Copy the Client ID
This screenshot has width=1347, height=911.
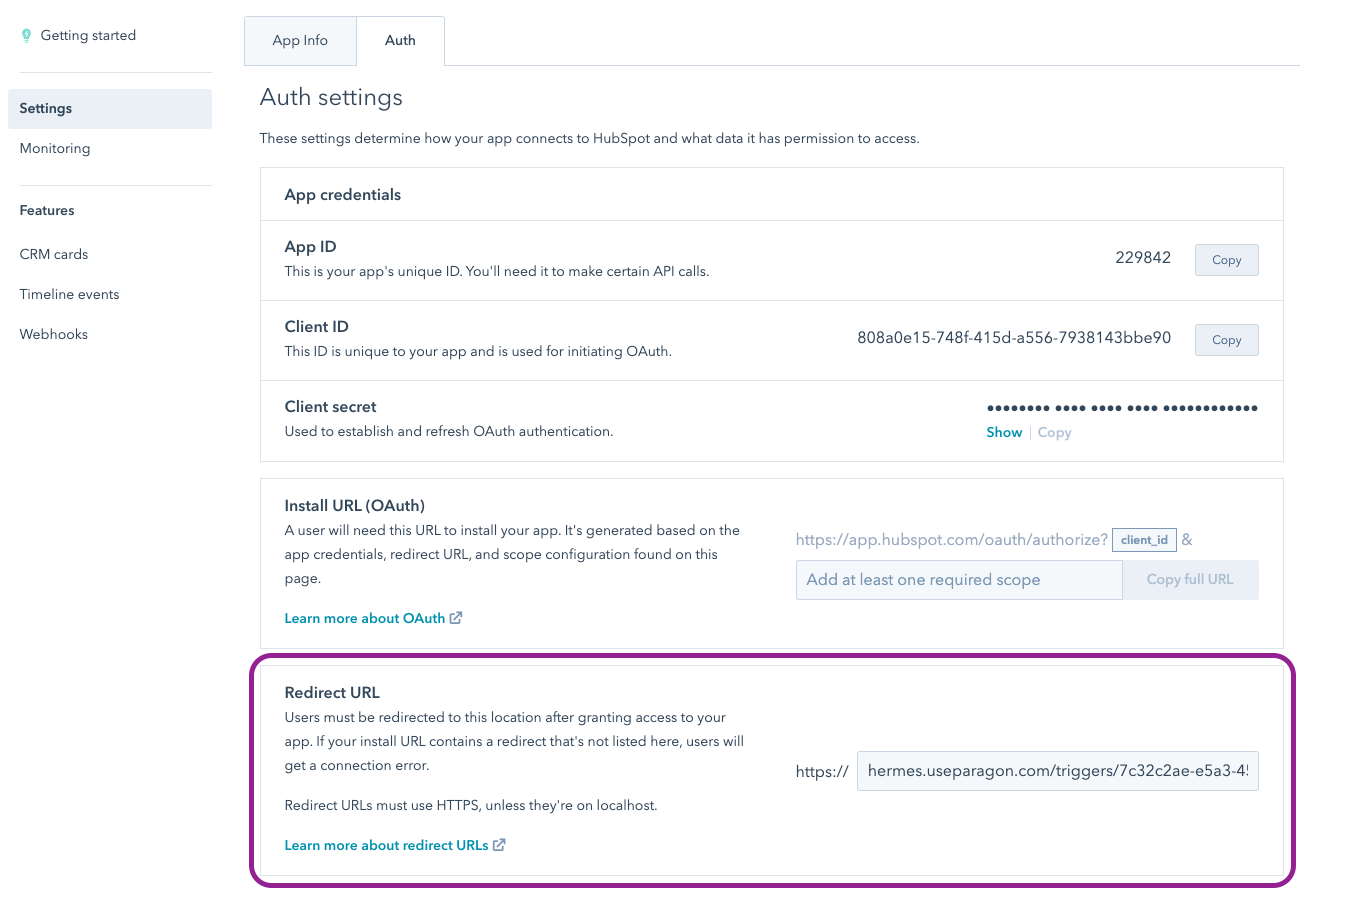tap(1226, 340)
